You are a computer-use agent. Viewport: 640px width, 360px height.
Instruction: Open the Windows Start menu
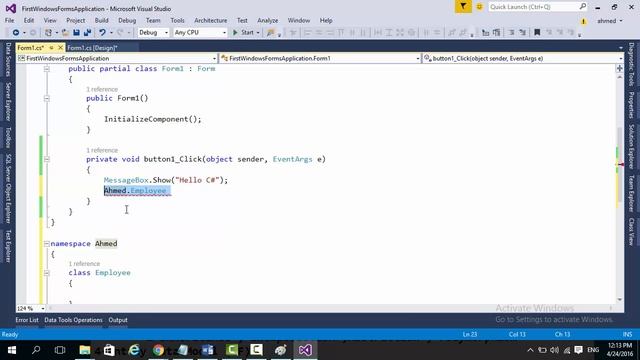[x=12, y=350]
